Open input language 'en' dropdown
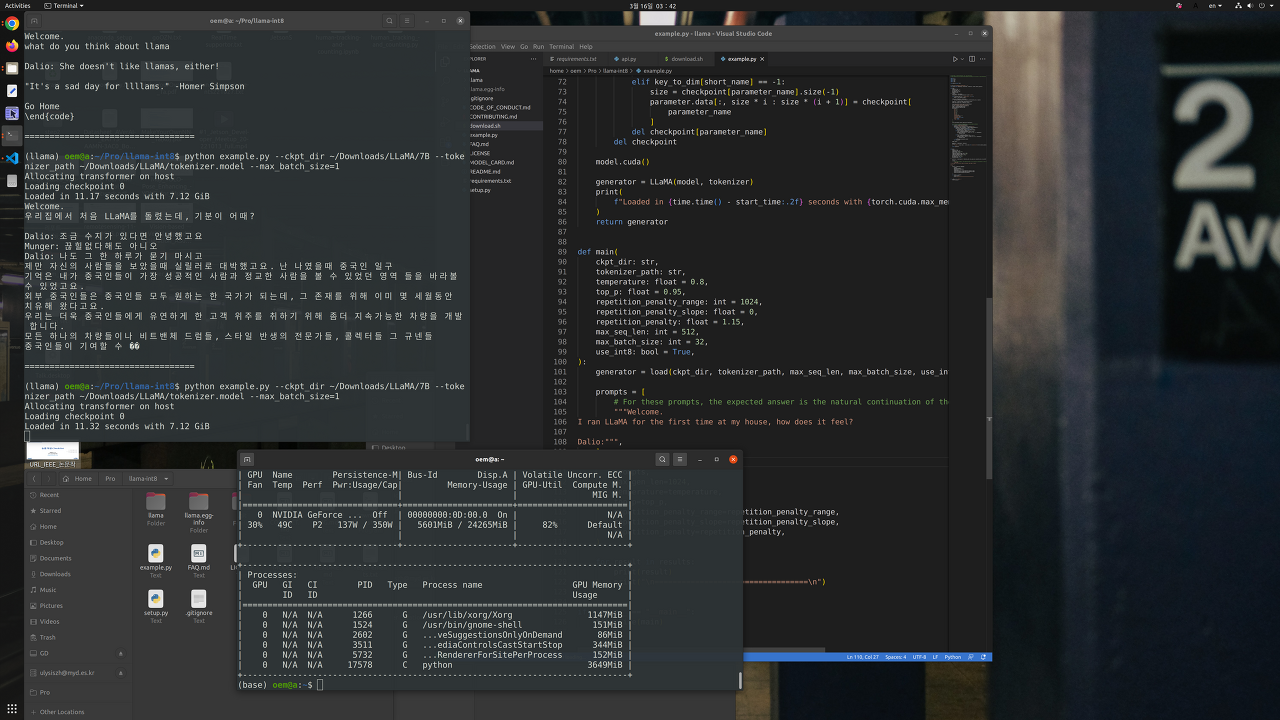 (x=1217, y=5)
